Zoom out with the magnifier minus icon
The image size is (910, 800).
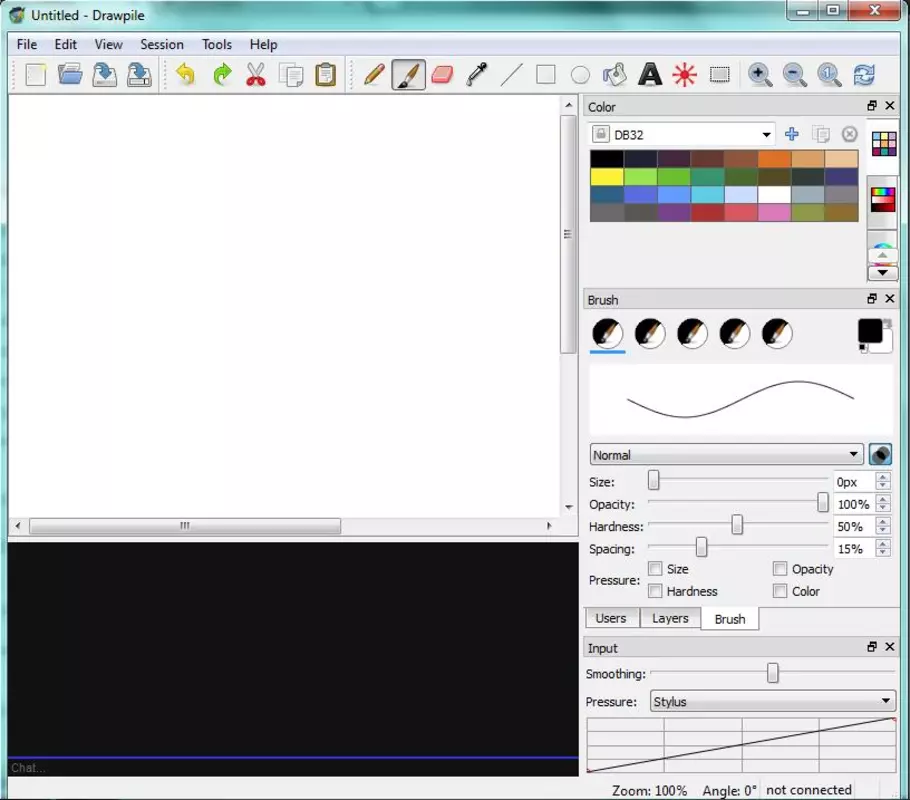[x=795, y=75]
